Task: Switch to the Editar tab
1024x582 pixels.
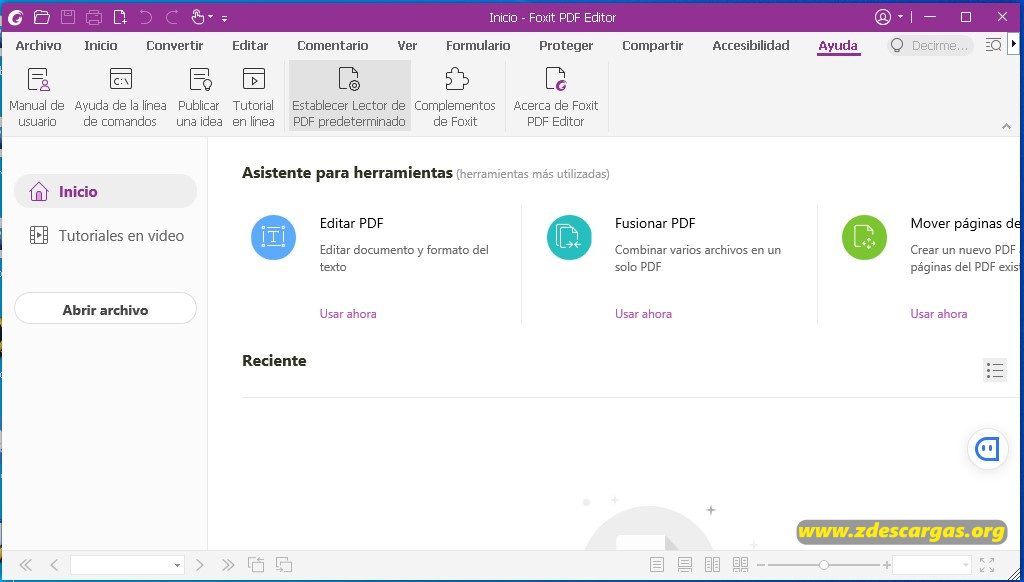Action: (250, 46)
